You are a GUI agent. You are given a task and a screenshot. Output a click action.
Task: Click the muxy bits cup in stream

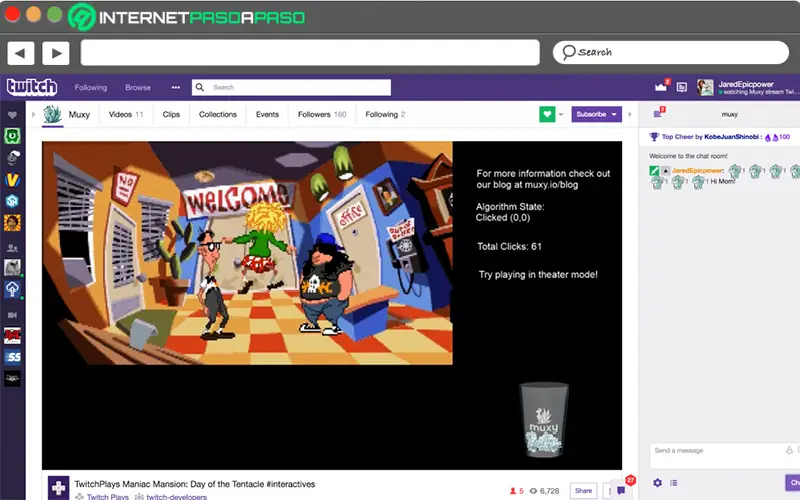pos(543,419)
